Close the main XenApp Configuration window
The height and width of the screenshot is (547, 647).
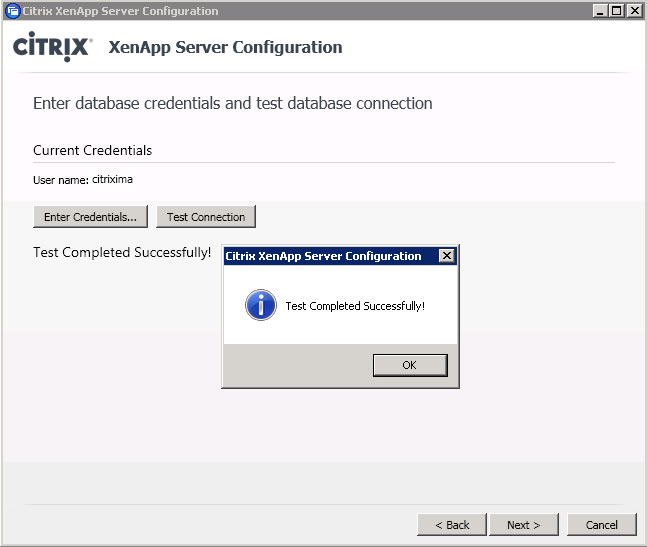coord(634,11)
